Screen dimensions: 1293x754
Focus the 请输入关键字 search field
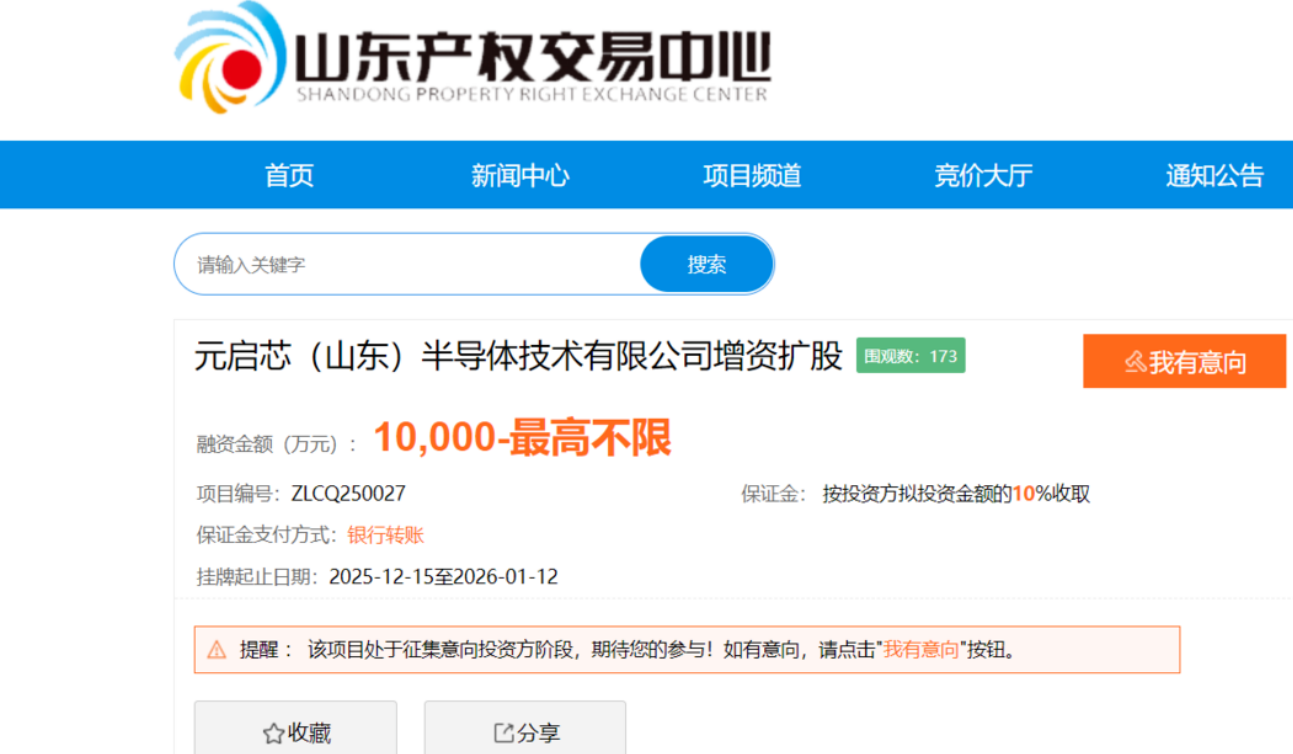(x=408, y=265)
